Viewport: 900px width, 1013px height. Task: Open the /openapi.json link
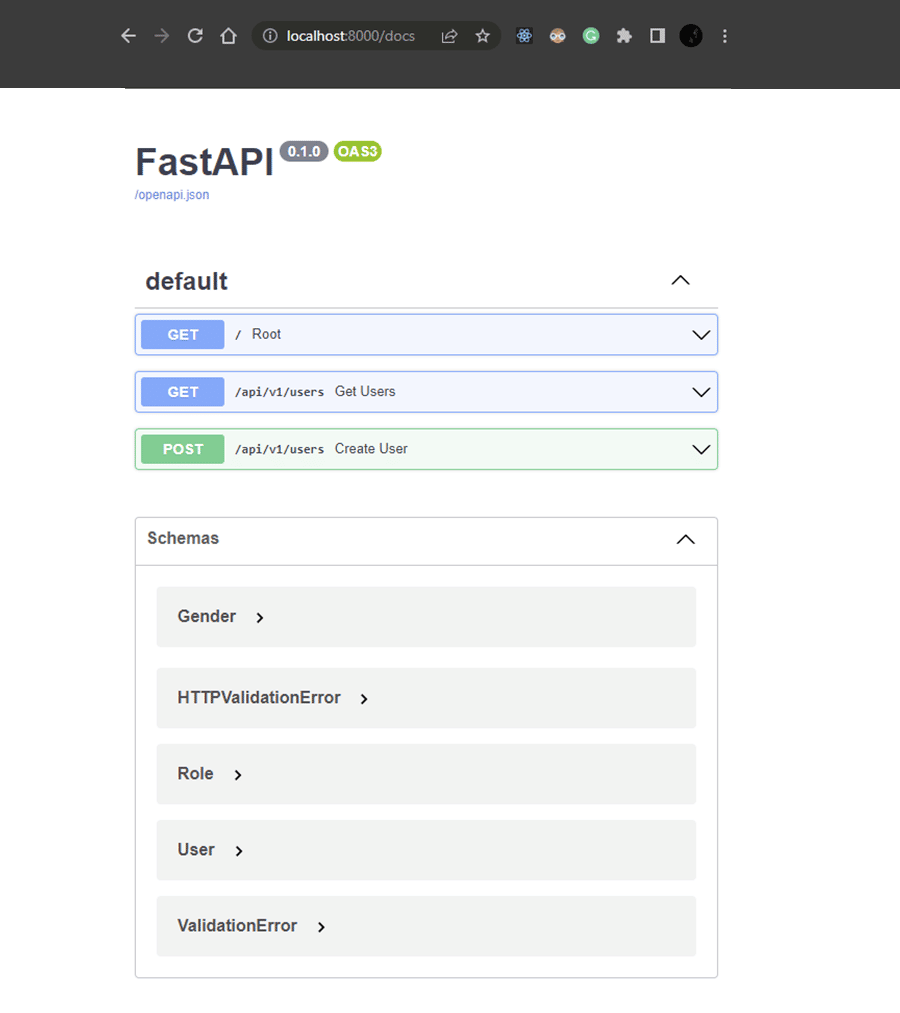coord(171,194)
